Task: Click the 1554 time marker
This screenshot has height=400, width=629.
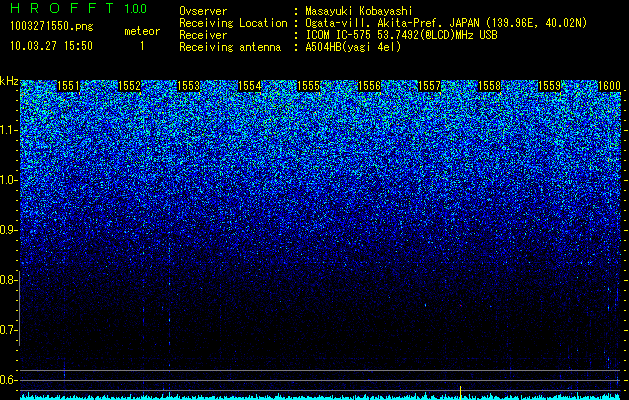Action: click(250, 86)
